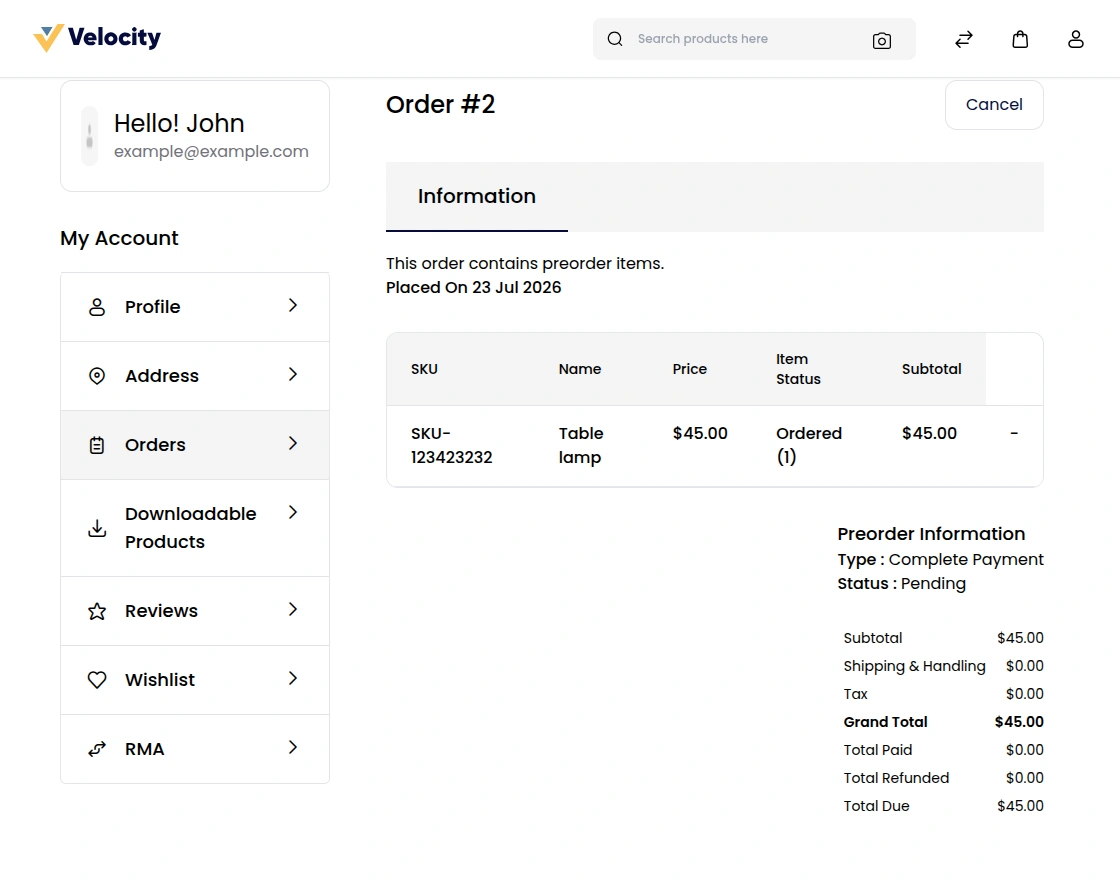Click the search magnifier icon

(x=615, y=39)
